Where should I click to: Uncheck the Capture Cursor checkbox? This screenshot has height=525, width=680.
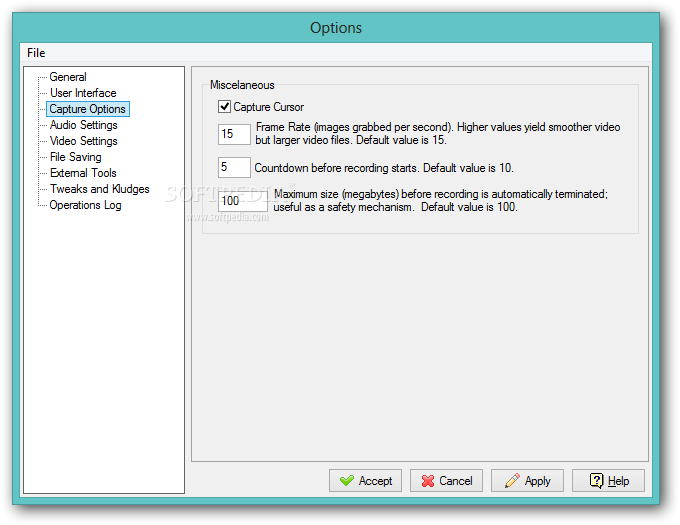[224, 107]
